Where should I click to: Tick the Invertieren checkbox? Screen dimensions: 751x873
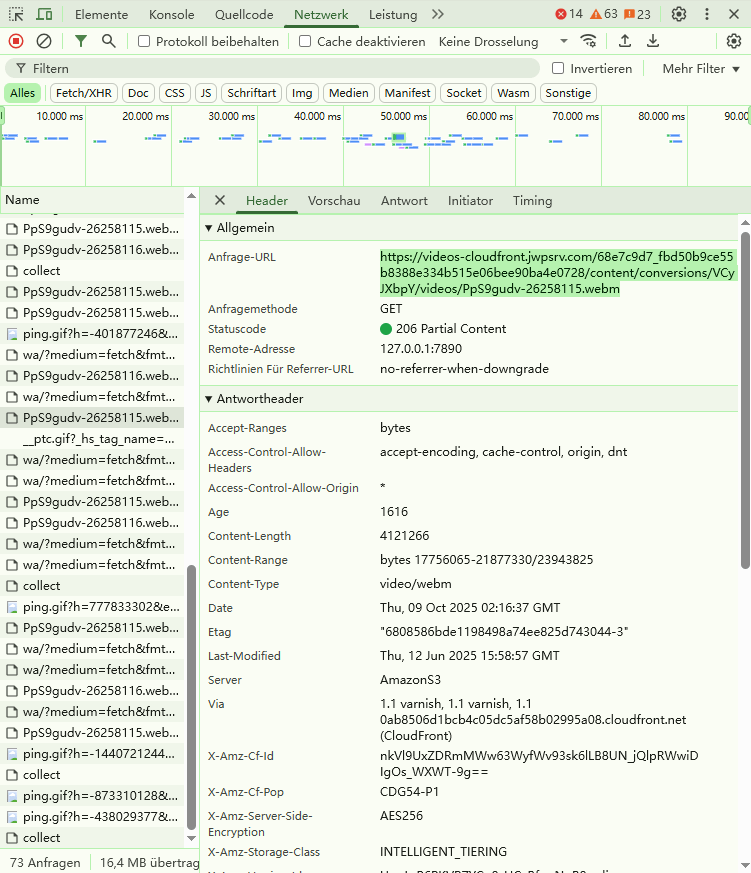[558, 68]
